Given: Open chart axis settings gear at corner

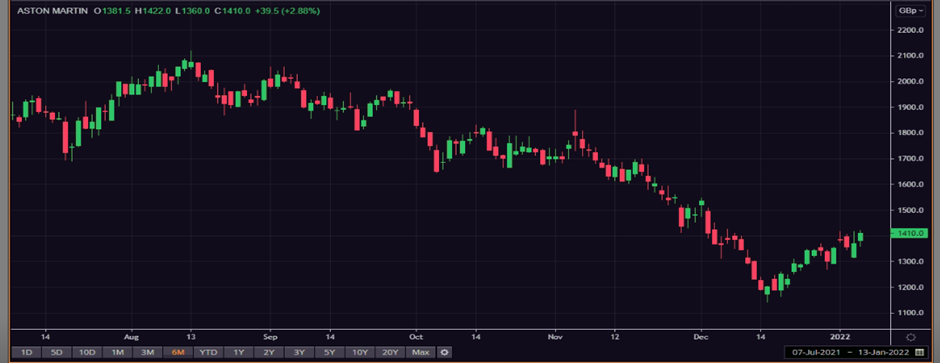Looking at the screenshot, I should pos(910,337).
